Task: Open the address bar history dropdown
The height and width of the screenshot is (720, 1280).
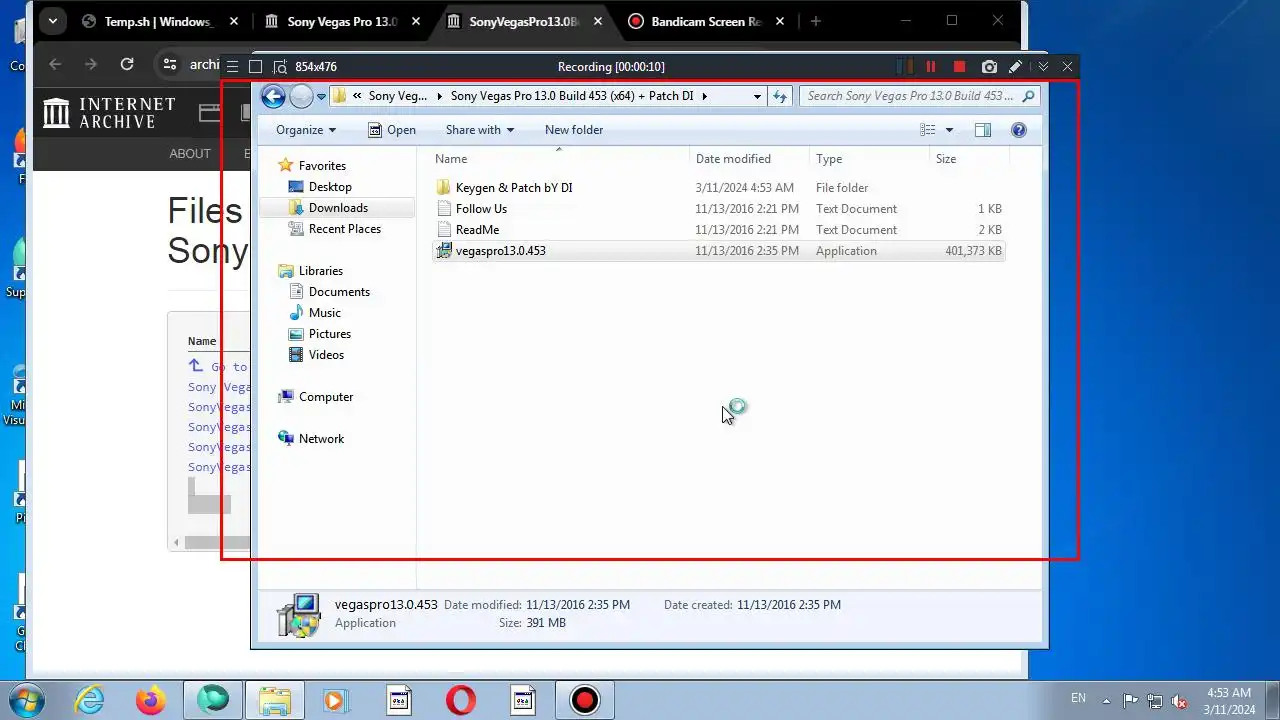Action: pos(757,96)
